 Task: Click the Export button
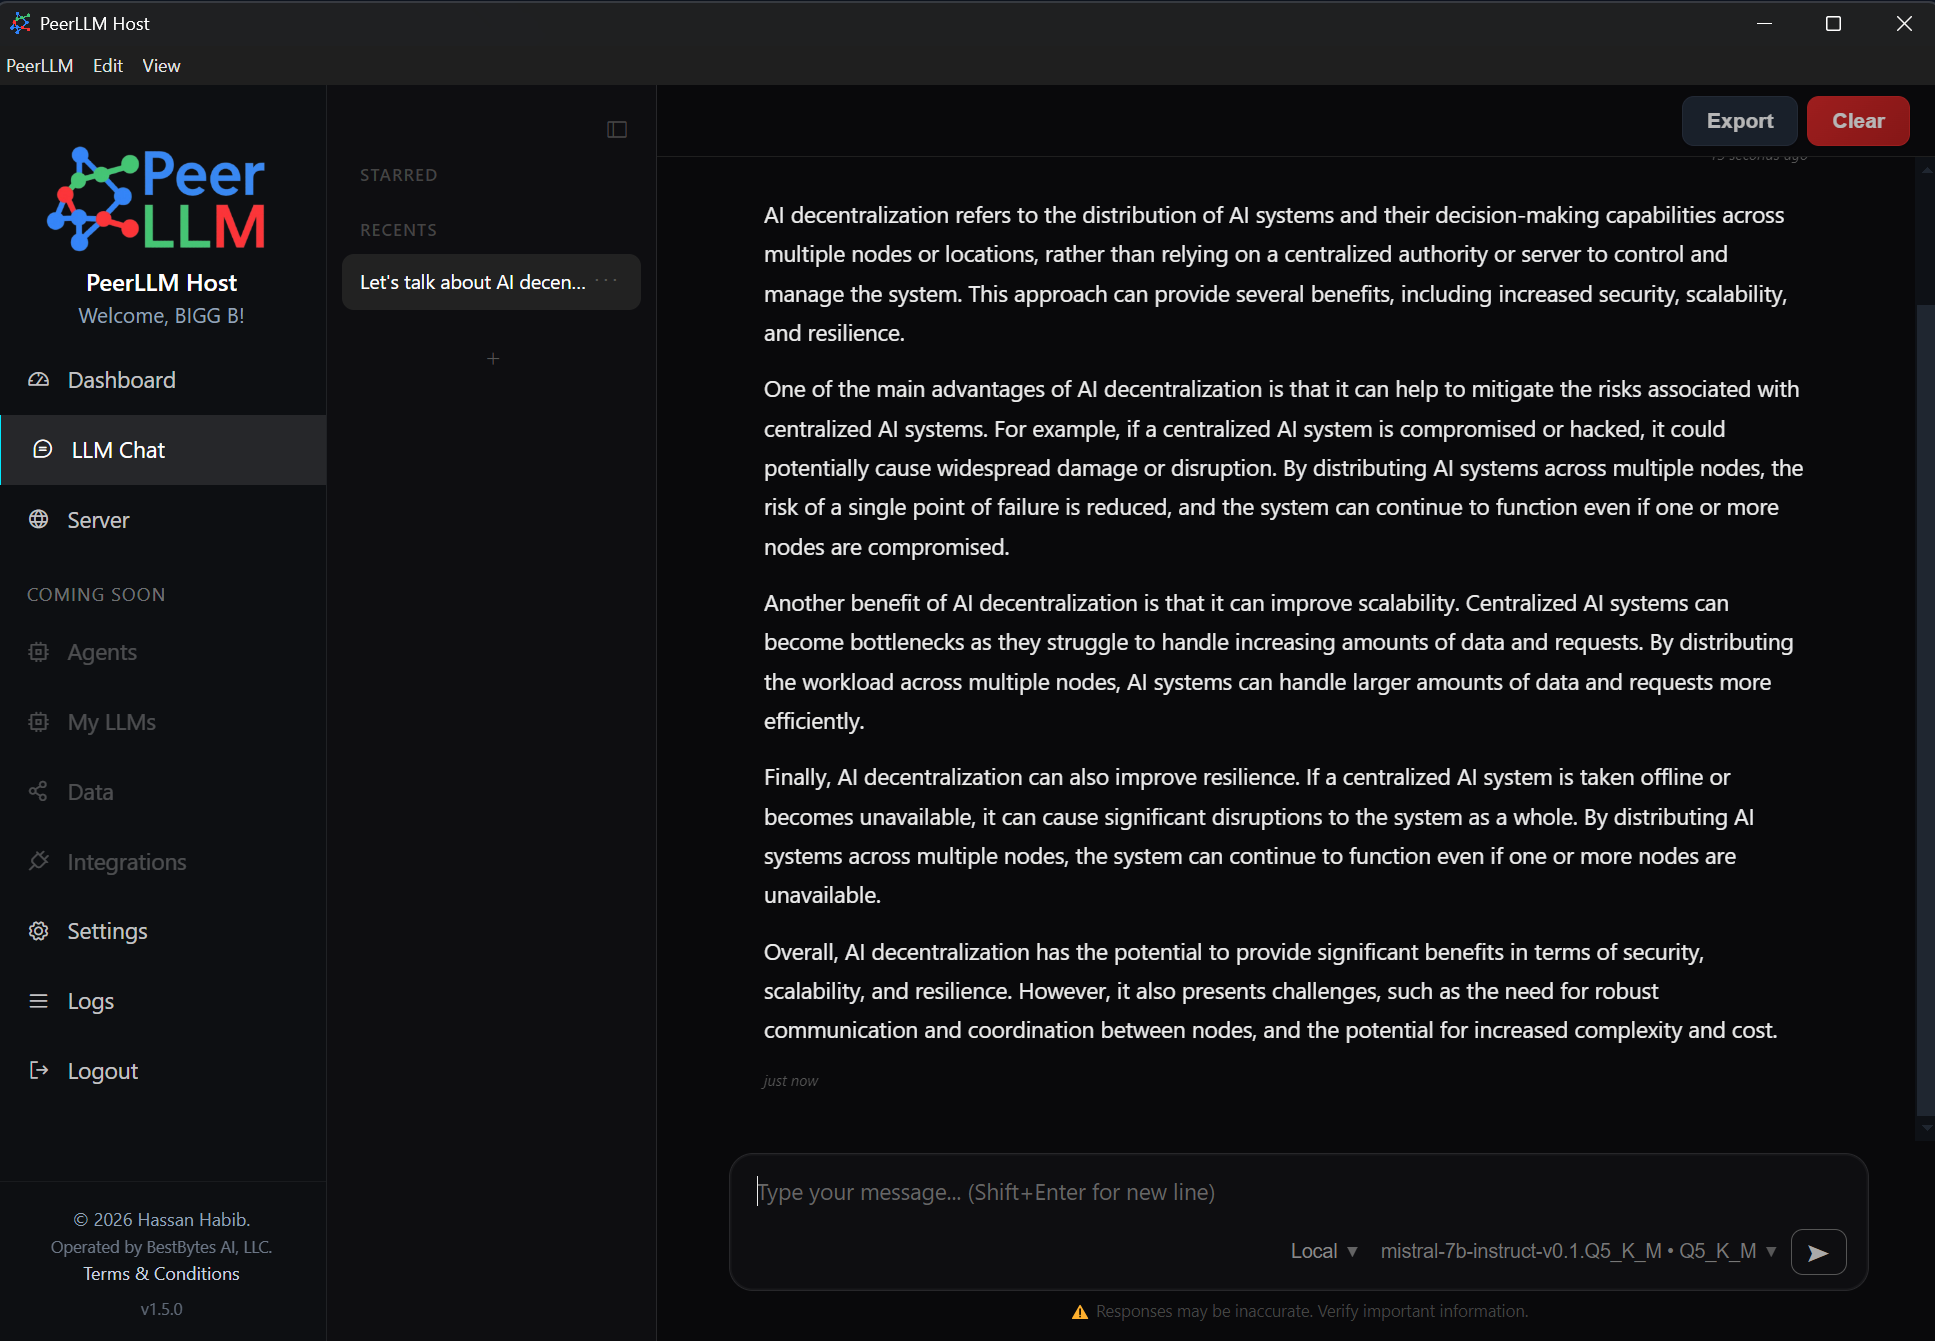tap(1739, 121)
